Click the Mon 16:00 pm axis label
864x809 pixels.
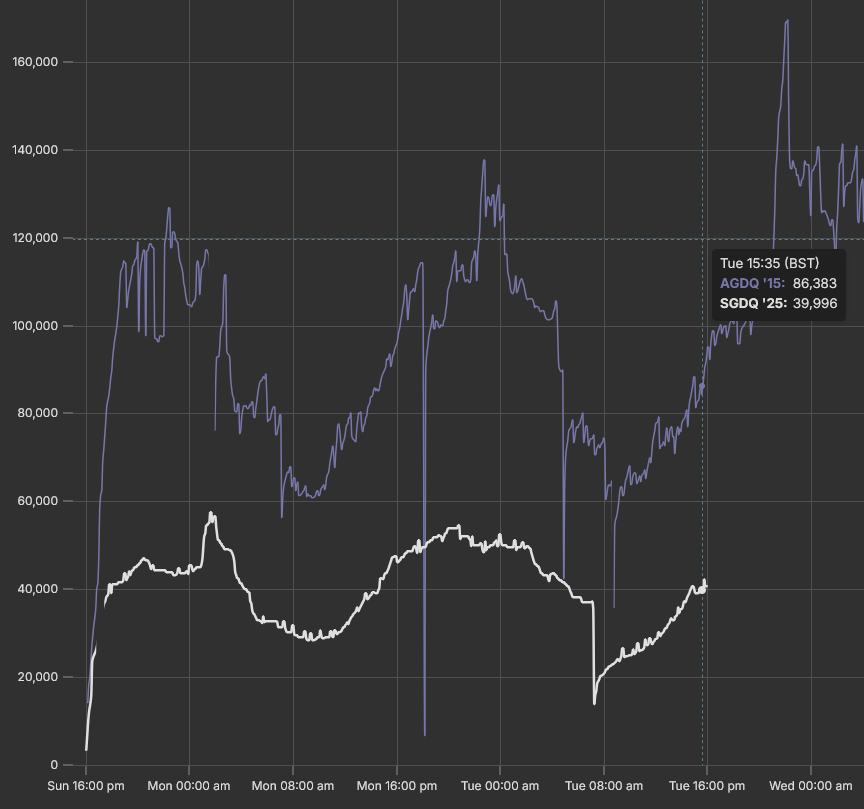pyautogui.click(x=397, y=786)
